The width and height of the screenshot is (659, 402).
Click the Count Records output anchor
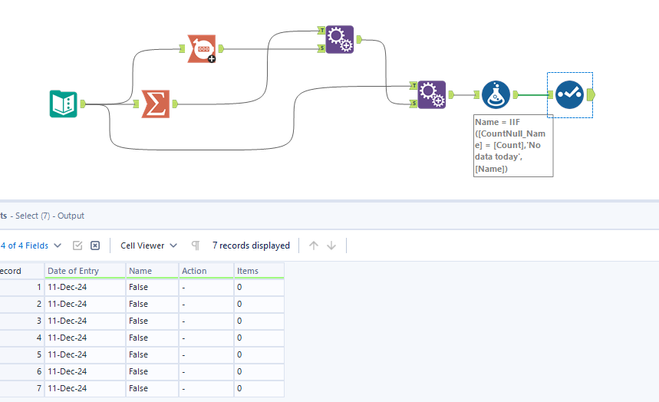click(x=221, y=49)
